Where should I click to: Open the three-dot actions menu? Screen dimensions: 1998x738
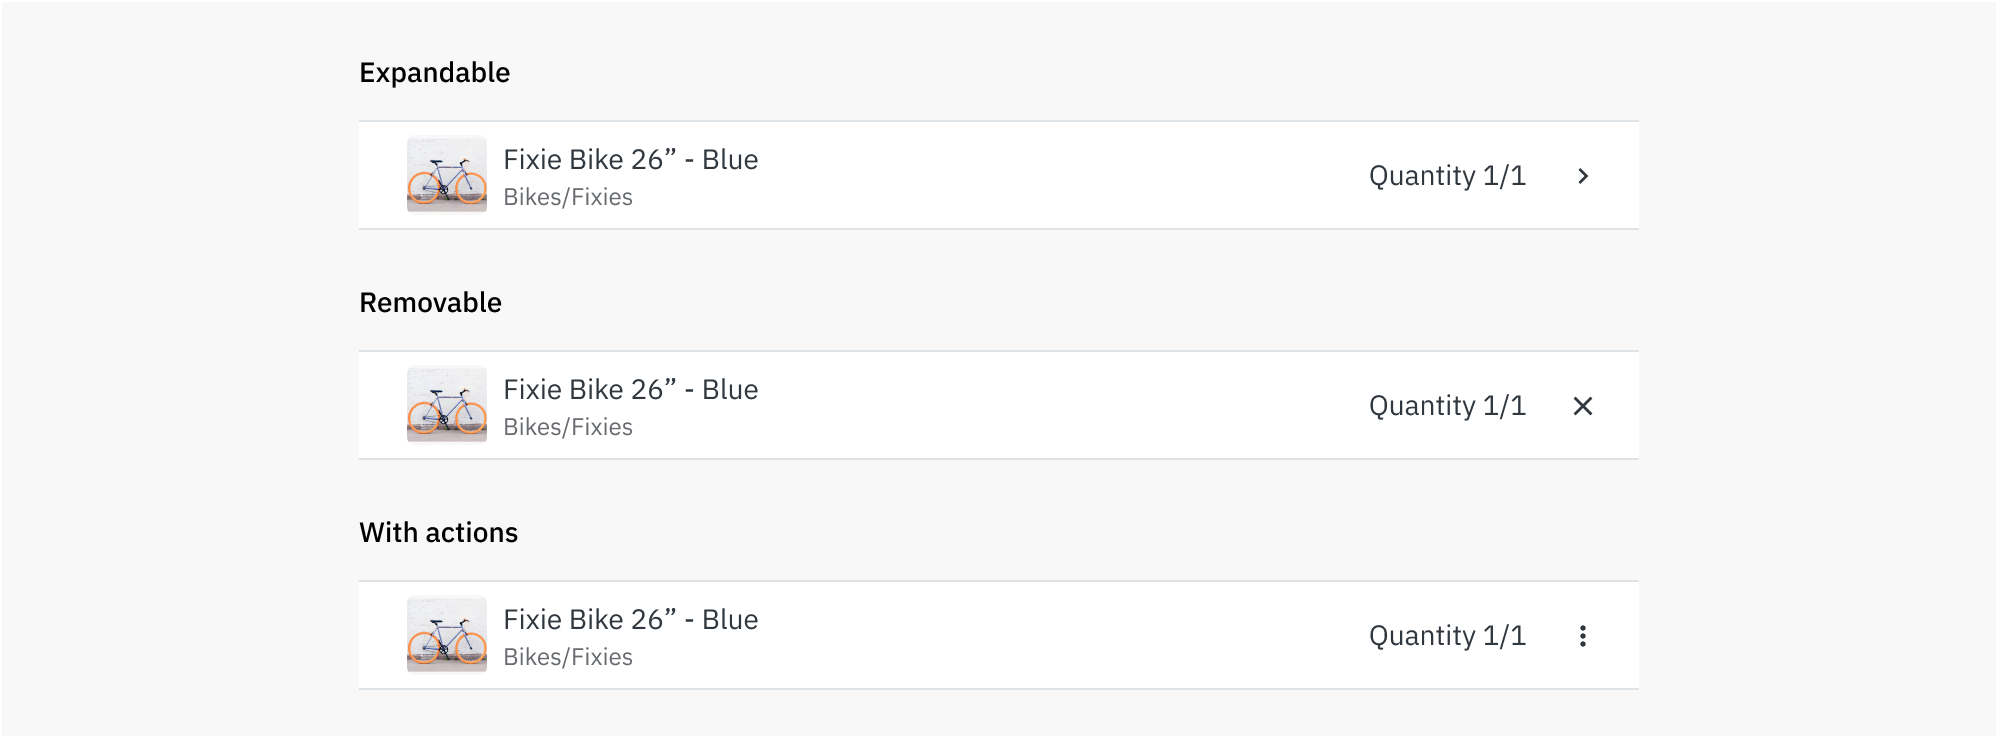point(1583,636)
